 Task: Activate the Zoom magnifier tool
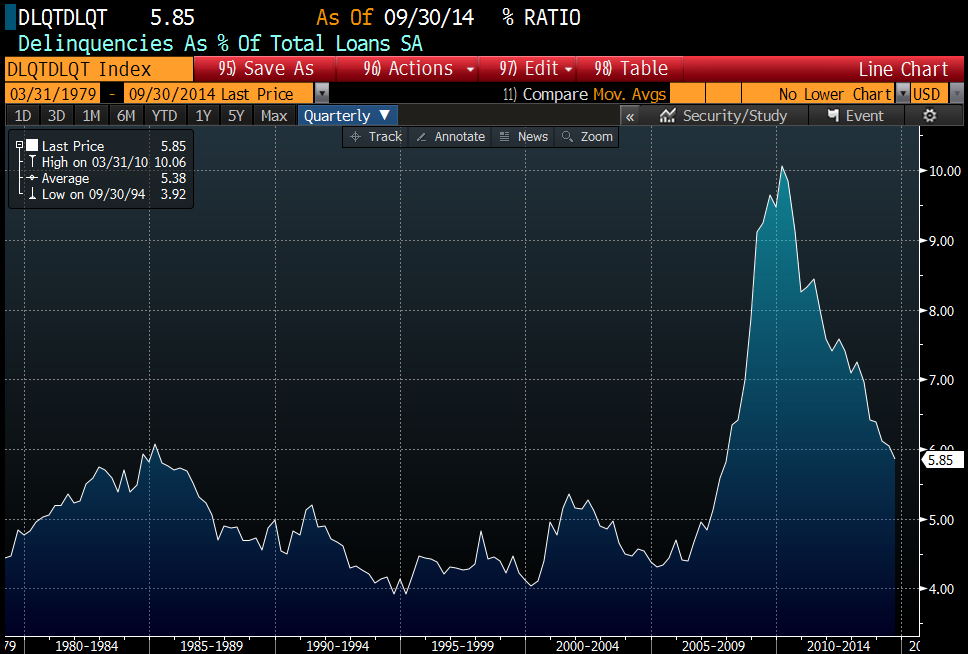[x=587, y=137]
